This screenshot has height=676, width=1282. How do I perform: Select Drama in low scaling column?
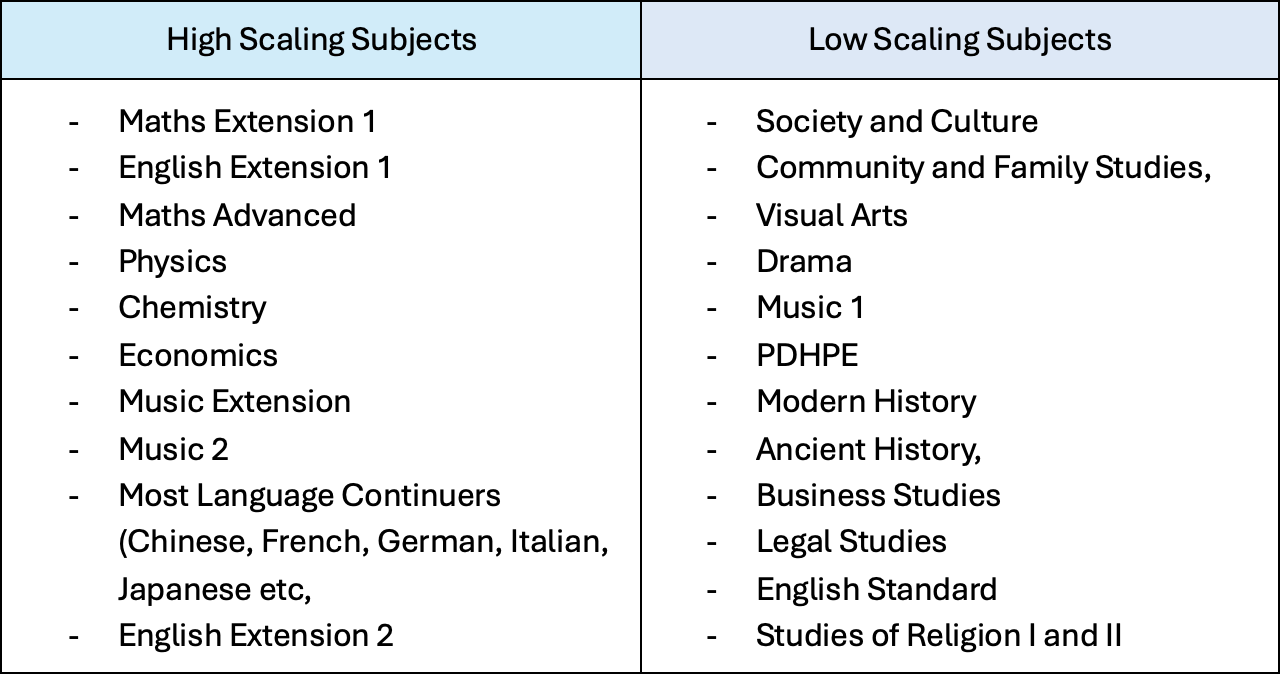804,262
